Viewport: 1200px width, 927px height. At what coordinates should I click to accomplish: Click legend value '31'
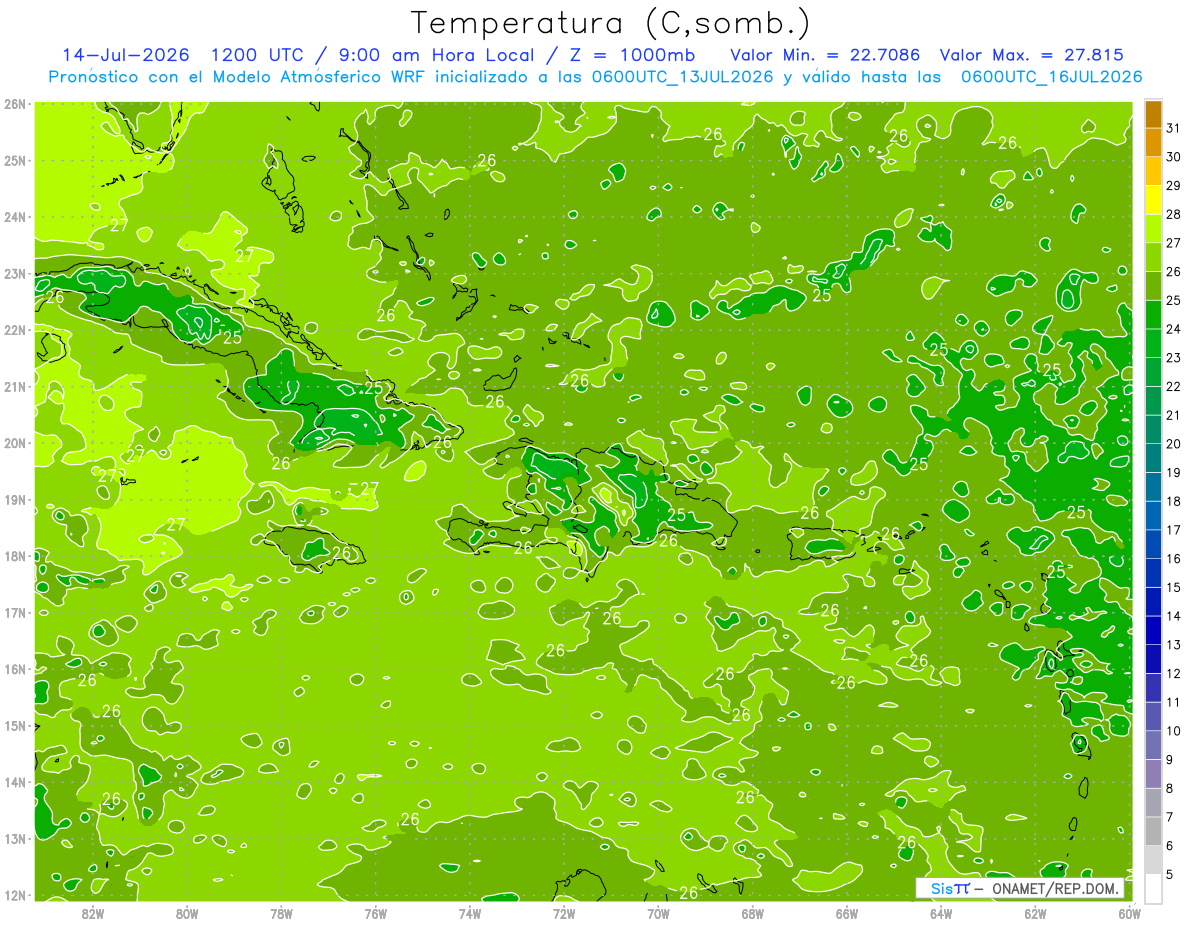click(x=1174, y=128)
